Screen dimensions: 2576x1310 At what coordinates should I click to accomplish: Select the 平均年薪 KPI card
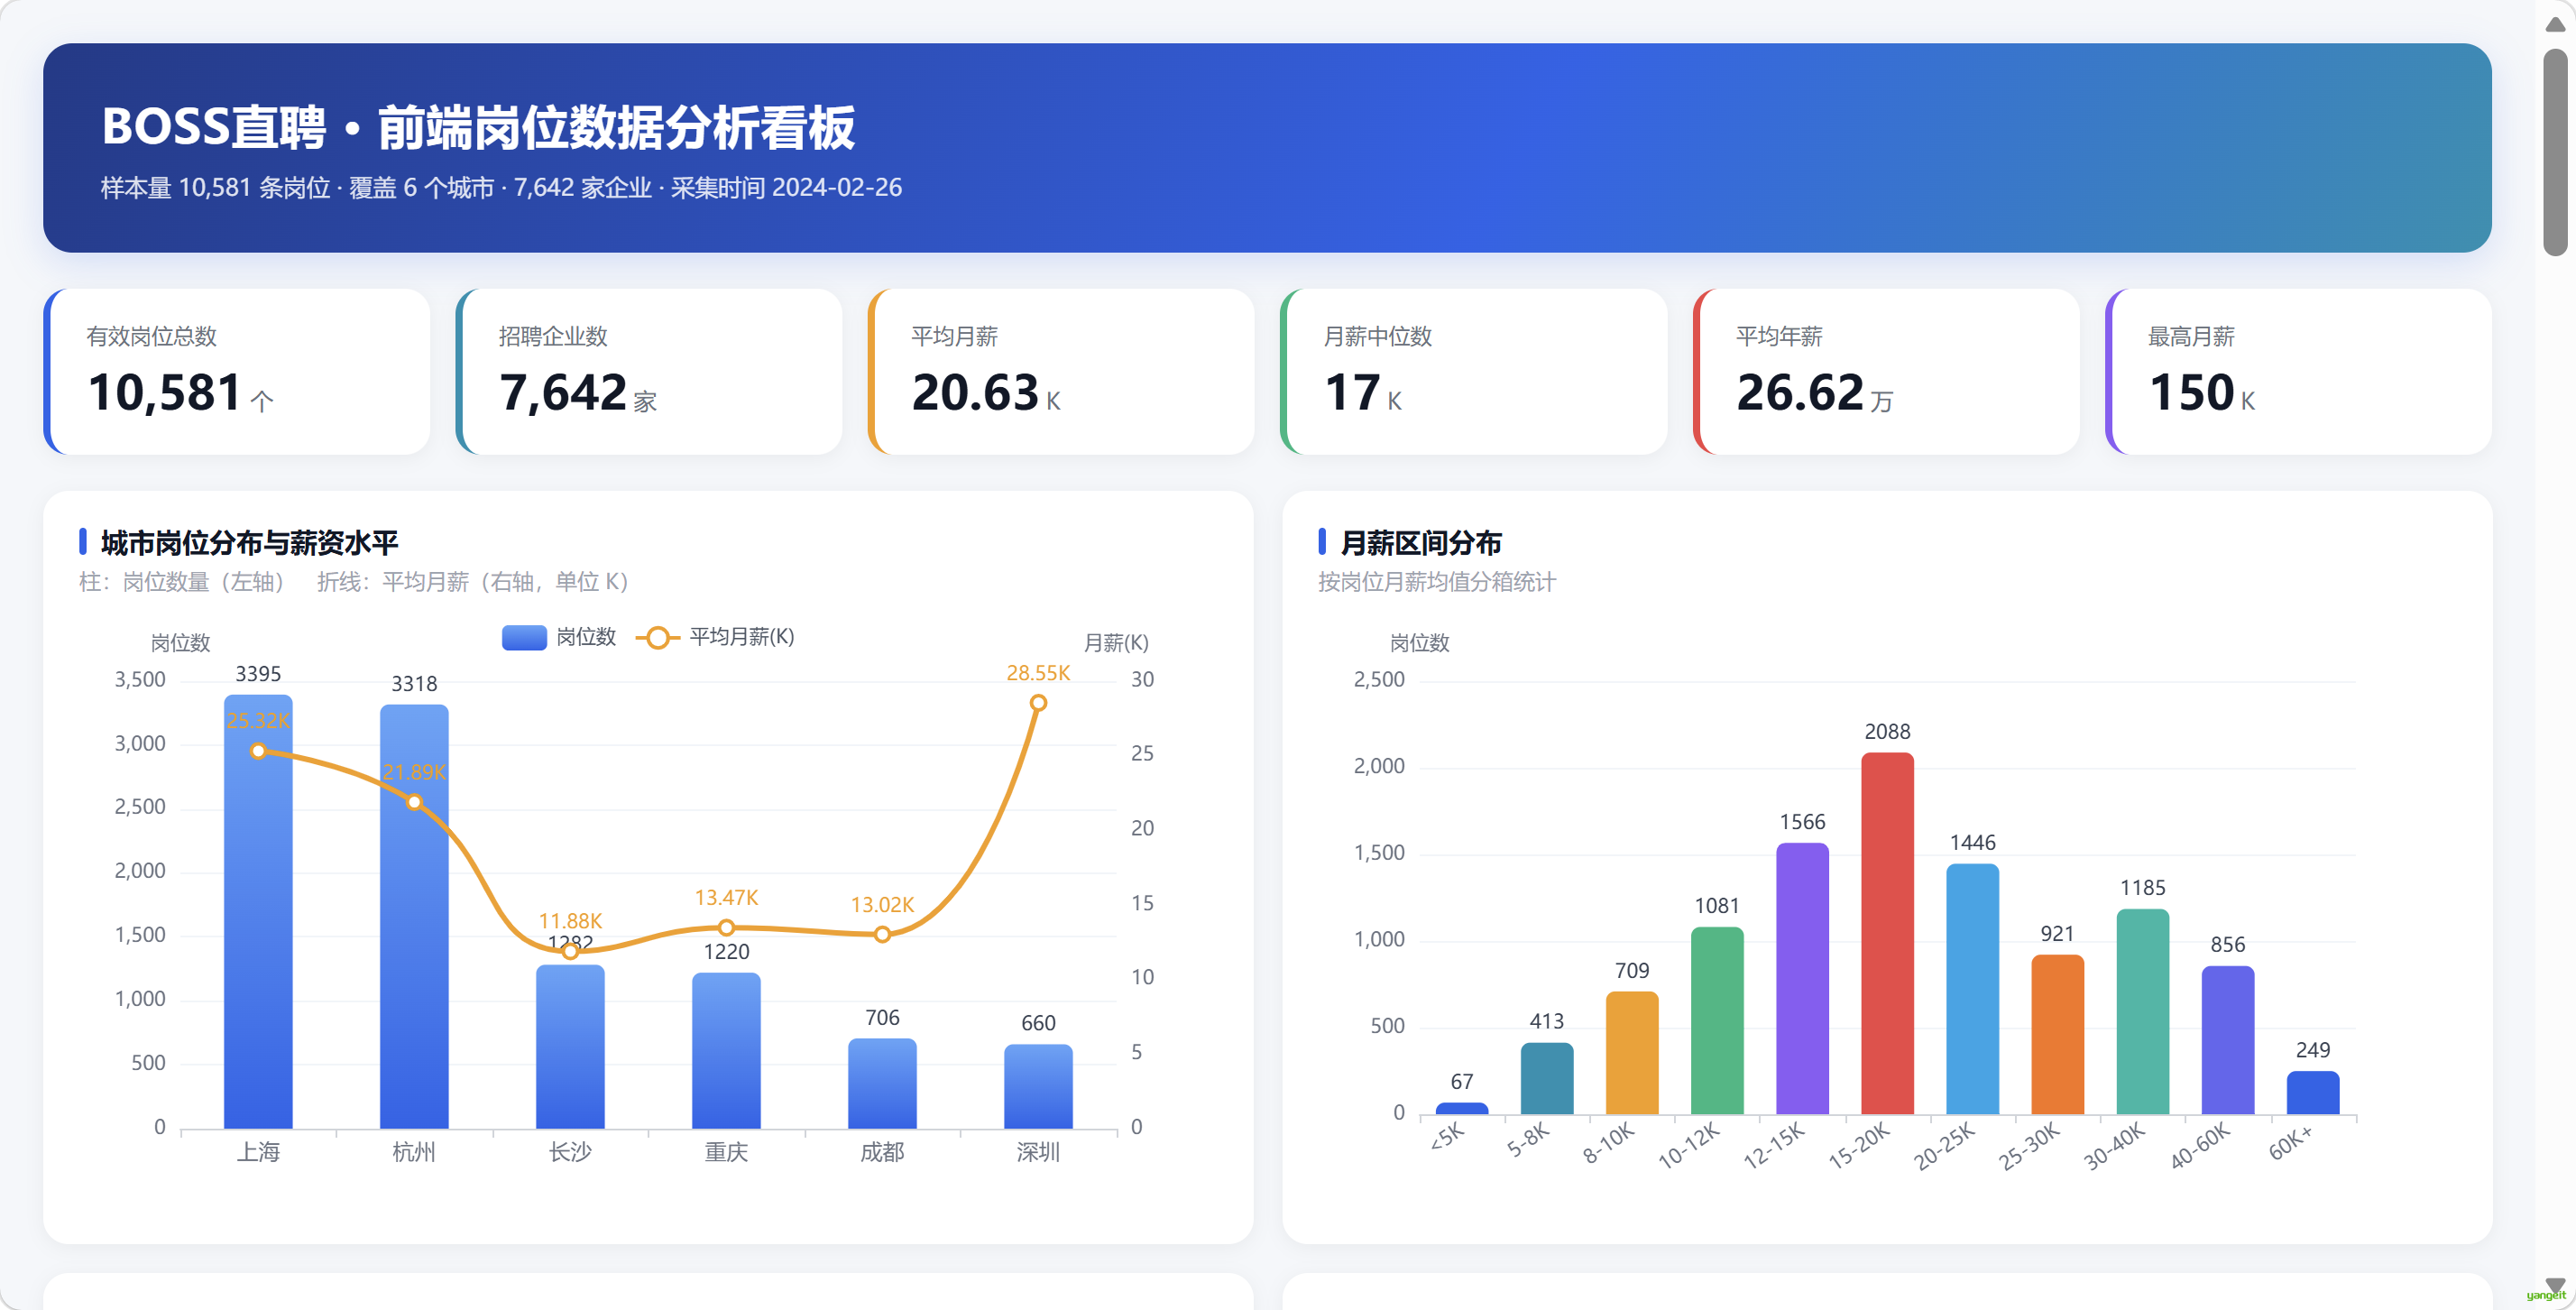point(1886,372)
